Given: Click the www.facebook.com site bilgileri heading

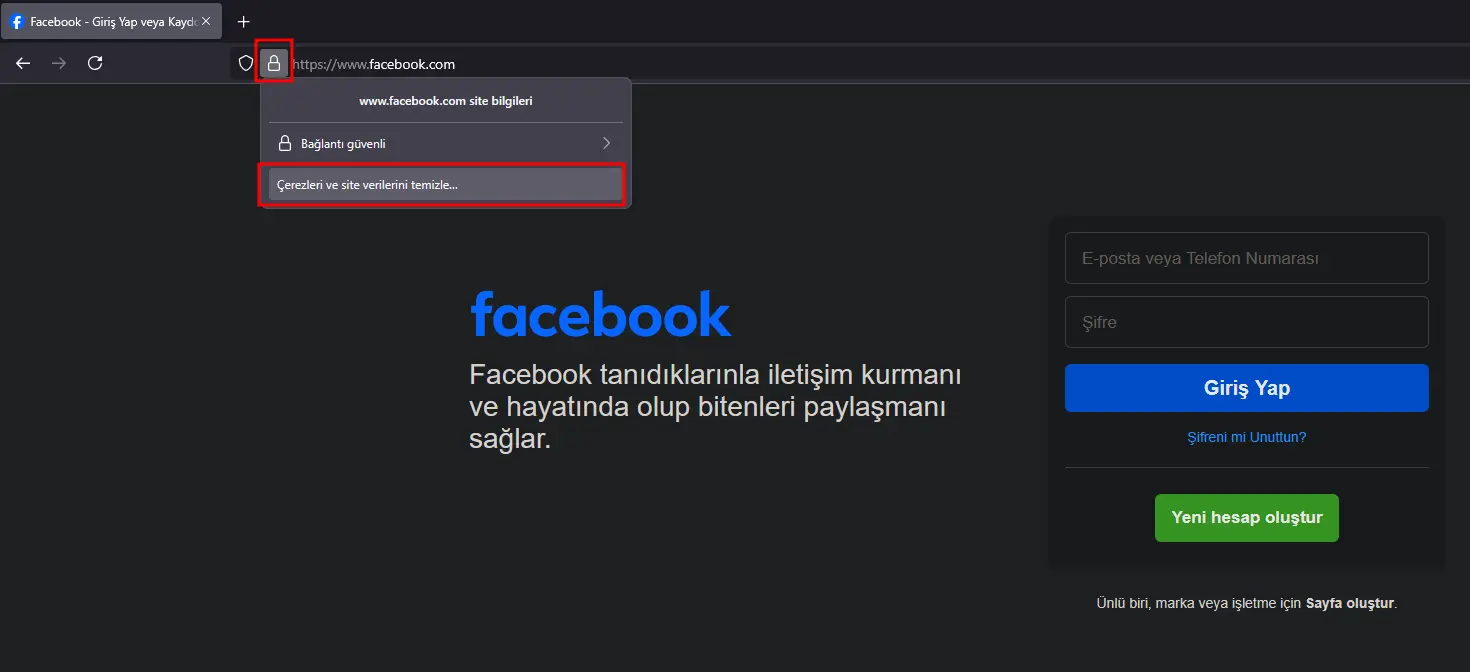Looking at the screenshot, I should pyautogui.click(x=446, y=101).
